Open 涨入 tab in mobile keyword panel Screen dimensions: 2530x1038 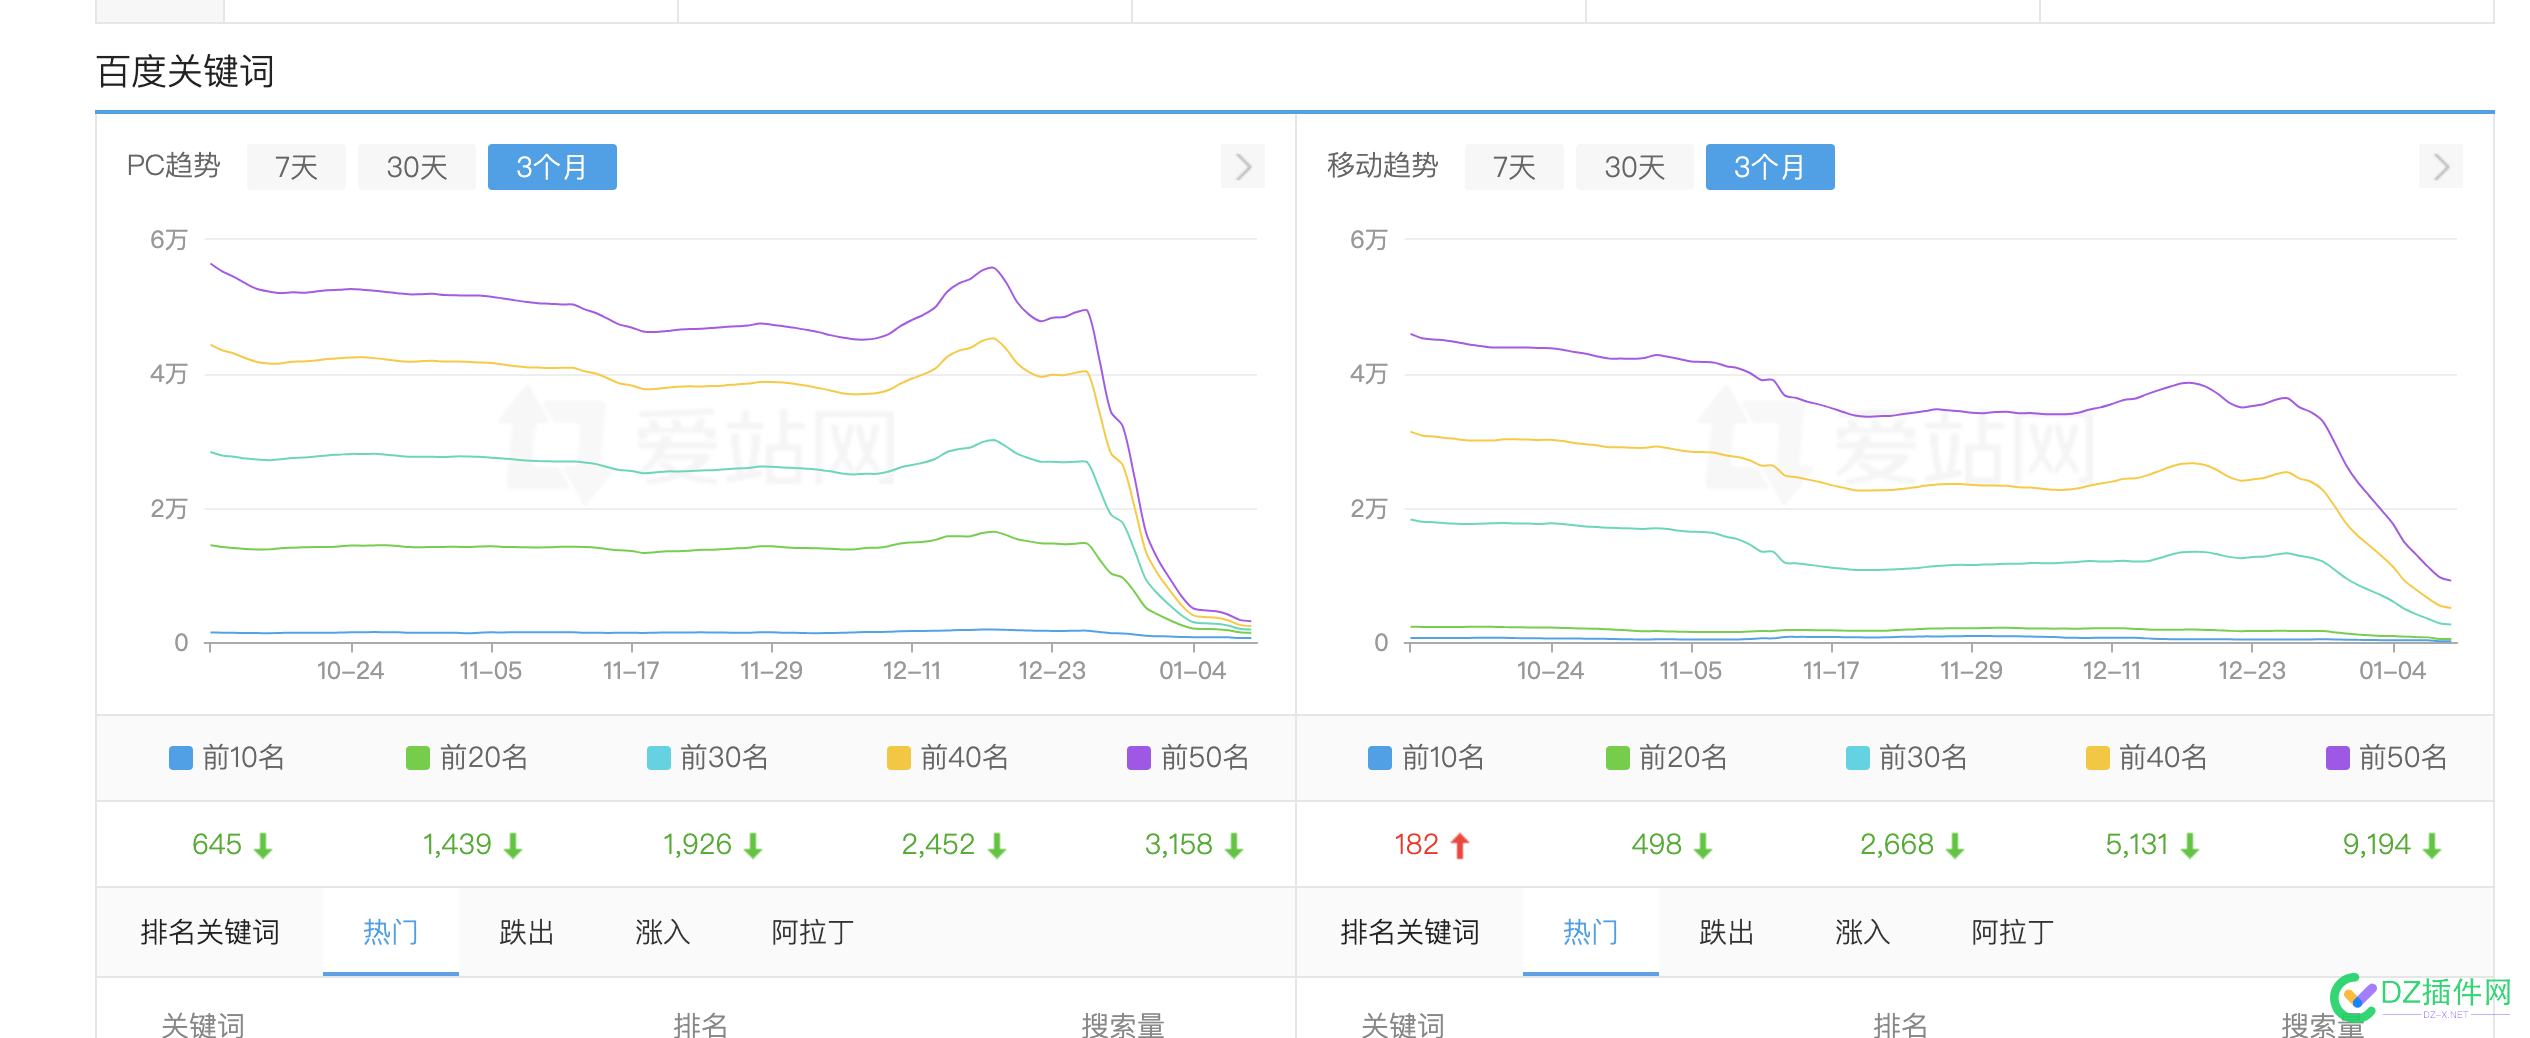(1863, 932)
